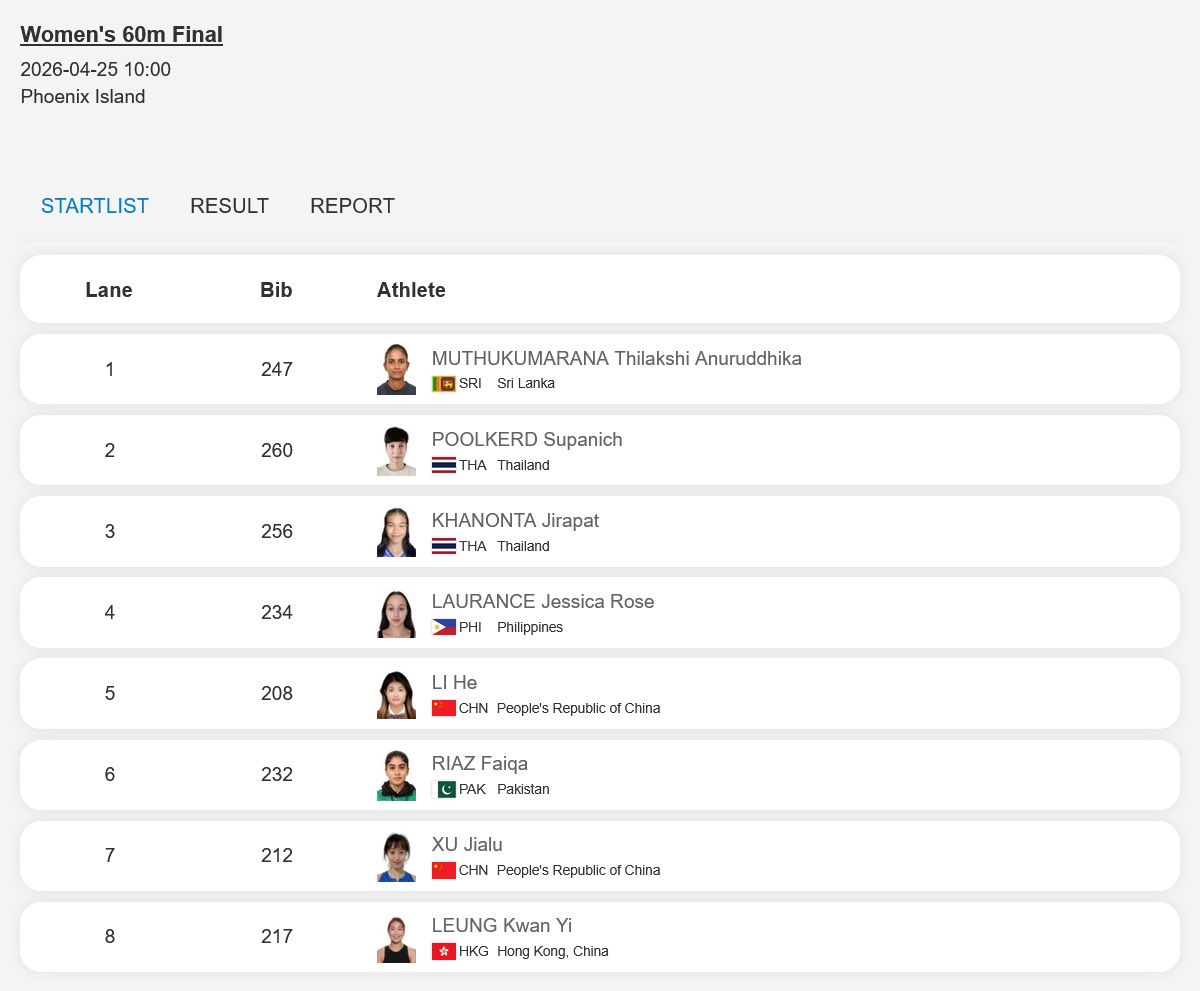This screenshot has height=991, width=1200.
Task: Click LEUNG Kwan Yi name
Action: pyautogui.click(x=502, y=925)
